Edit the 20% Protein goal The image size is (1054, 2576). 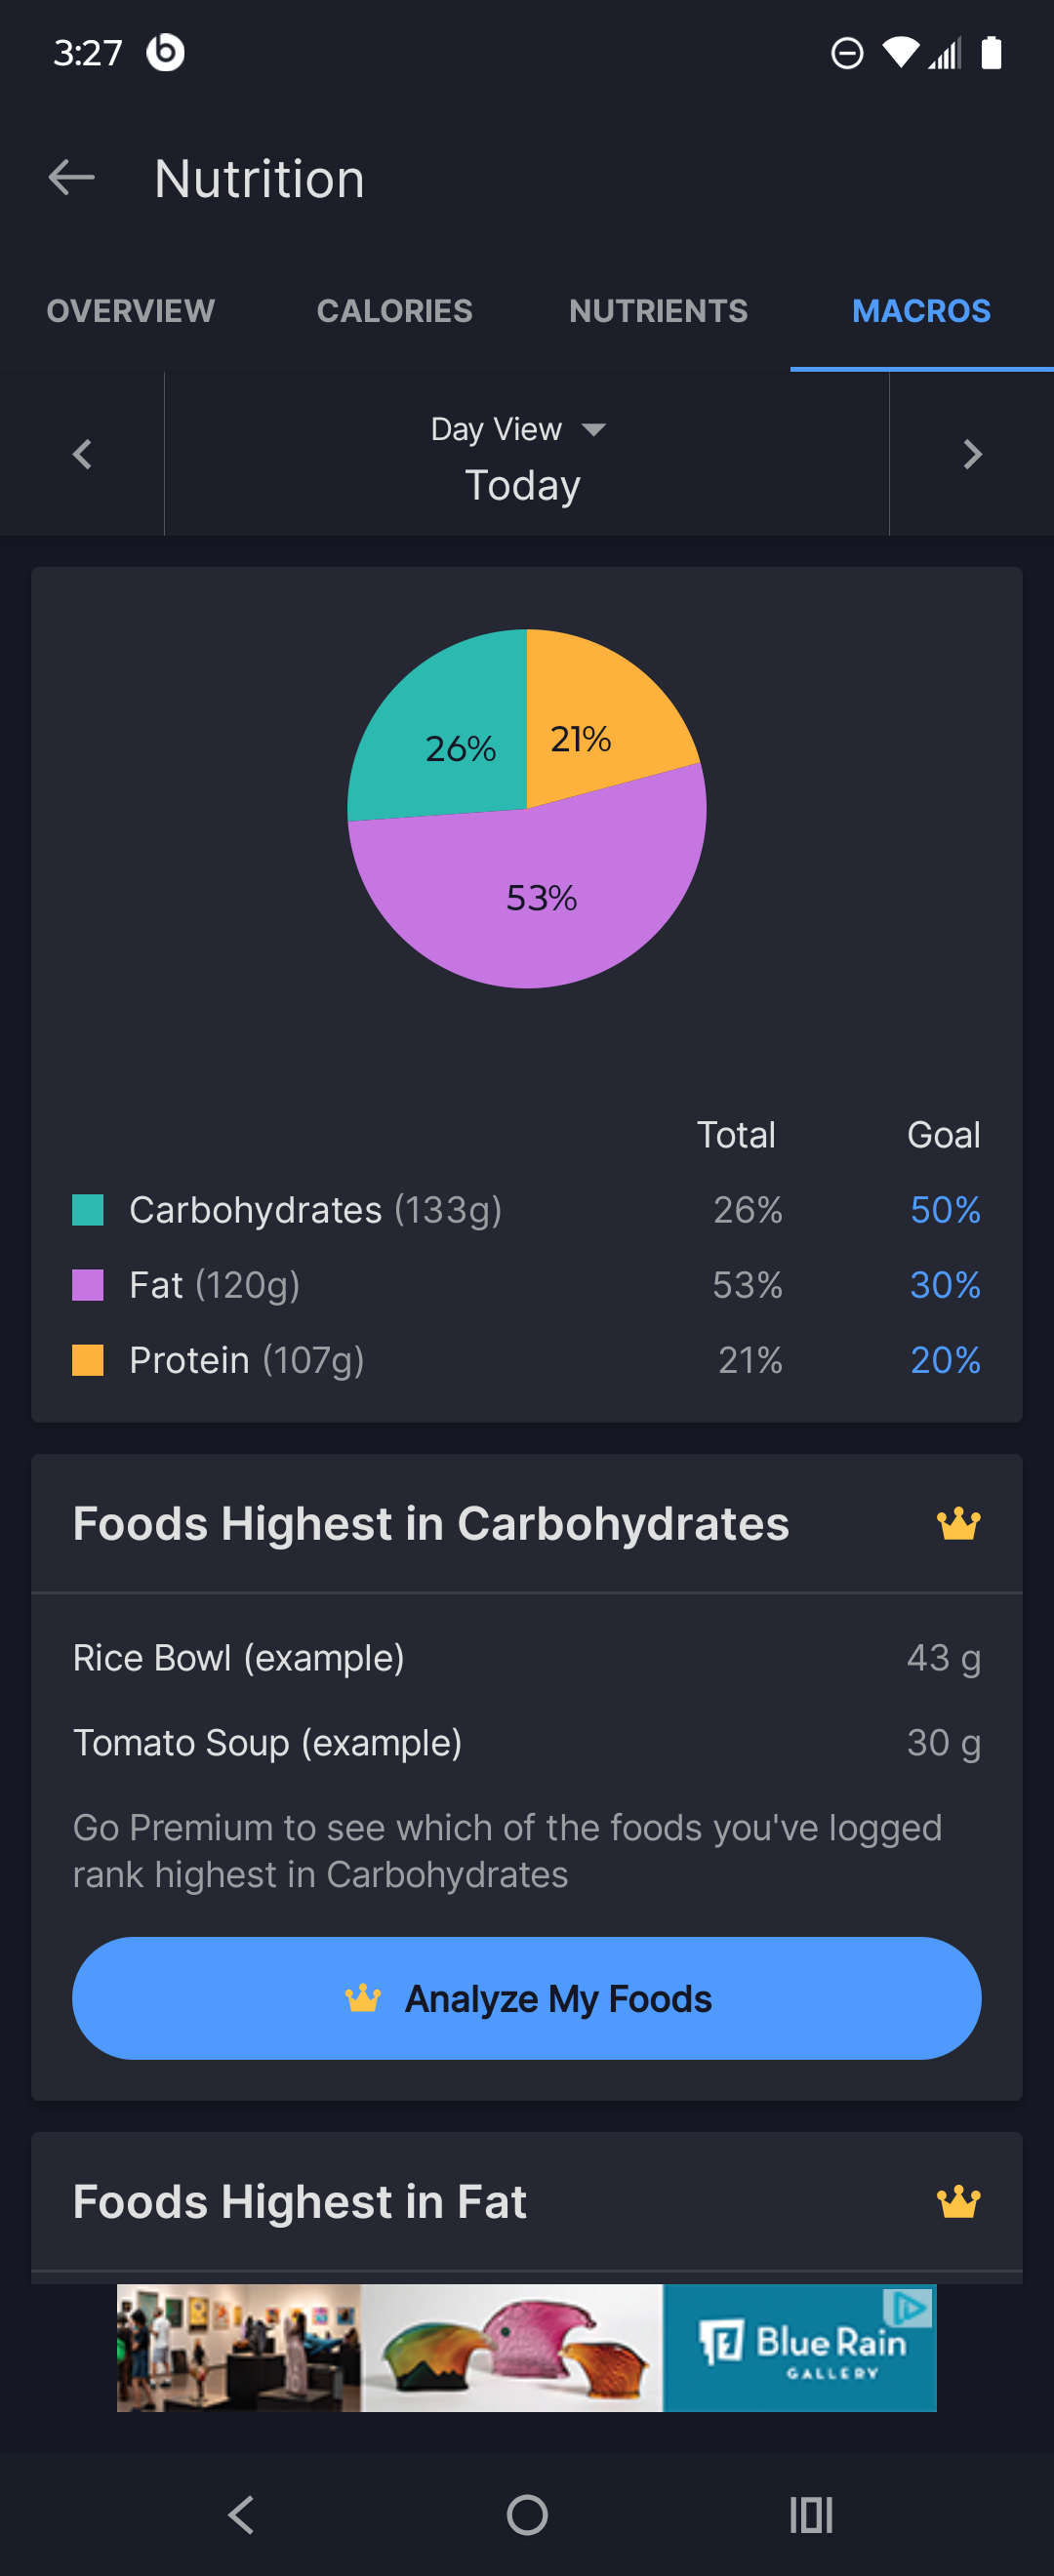tap(945, 1360)
